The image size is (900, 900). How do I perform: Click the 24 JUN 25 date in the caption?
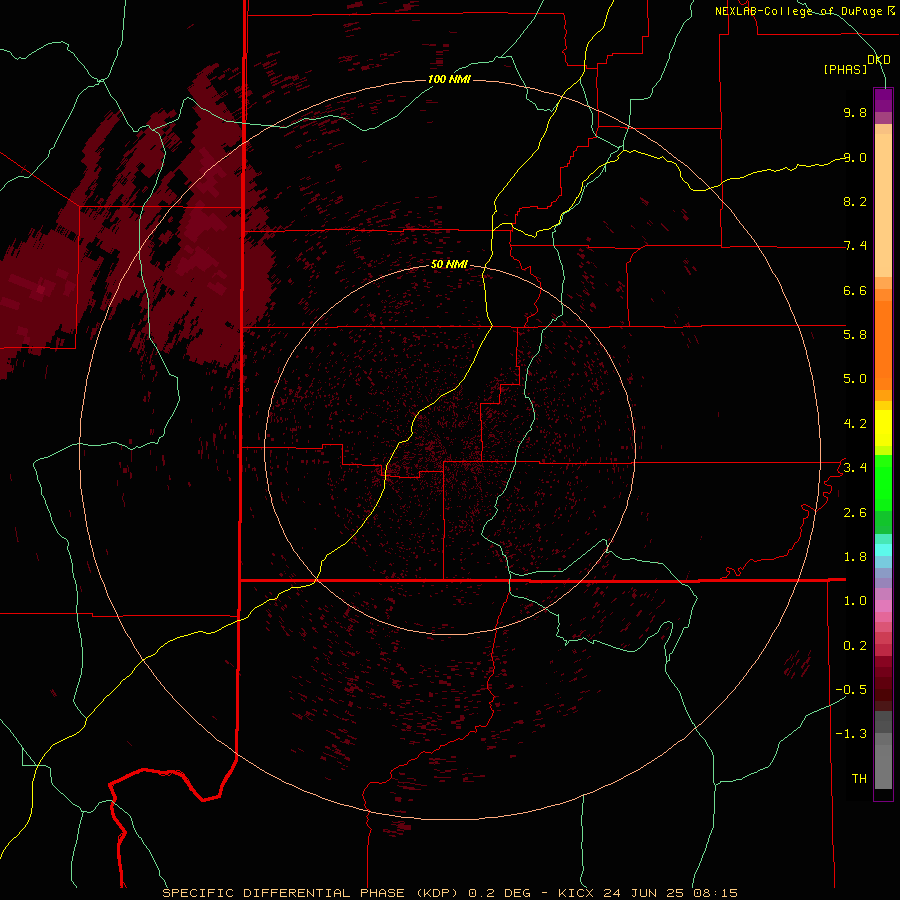[643, 893]
